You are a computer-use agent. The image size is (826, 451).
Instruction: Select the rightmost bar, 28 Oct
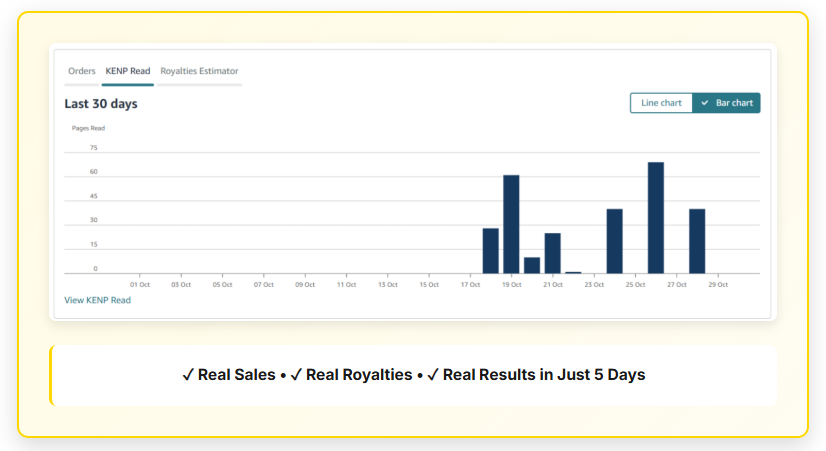coord(697,241)
